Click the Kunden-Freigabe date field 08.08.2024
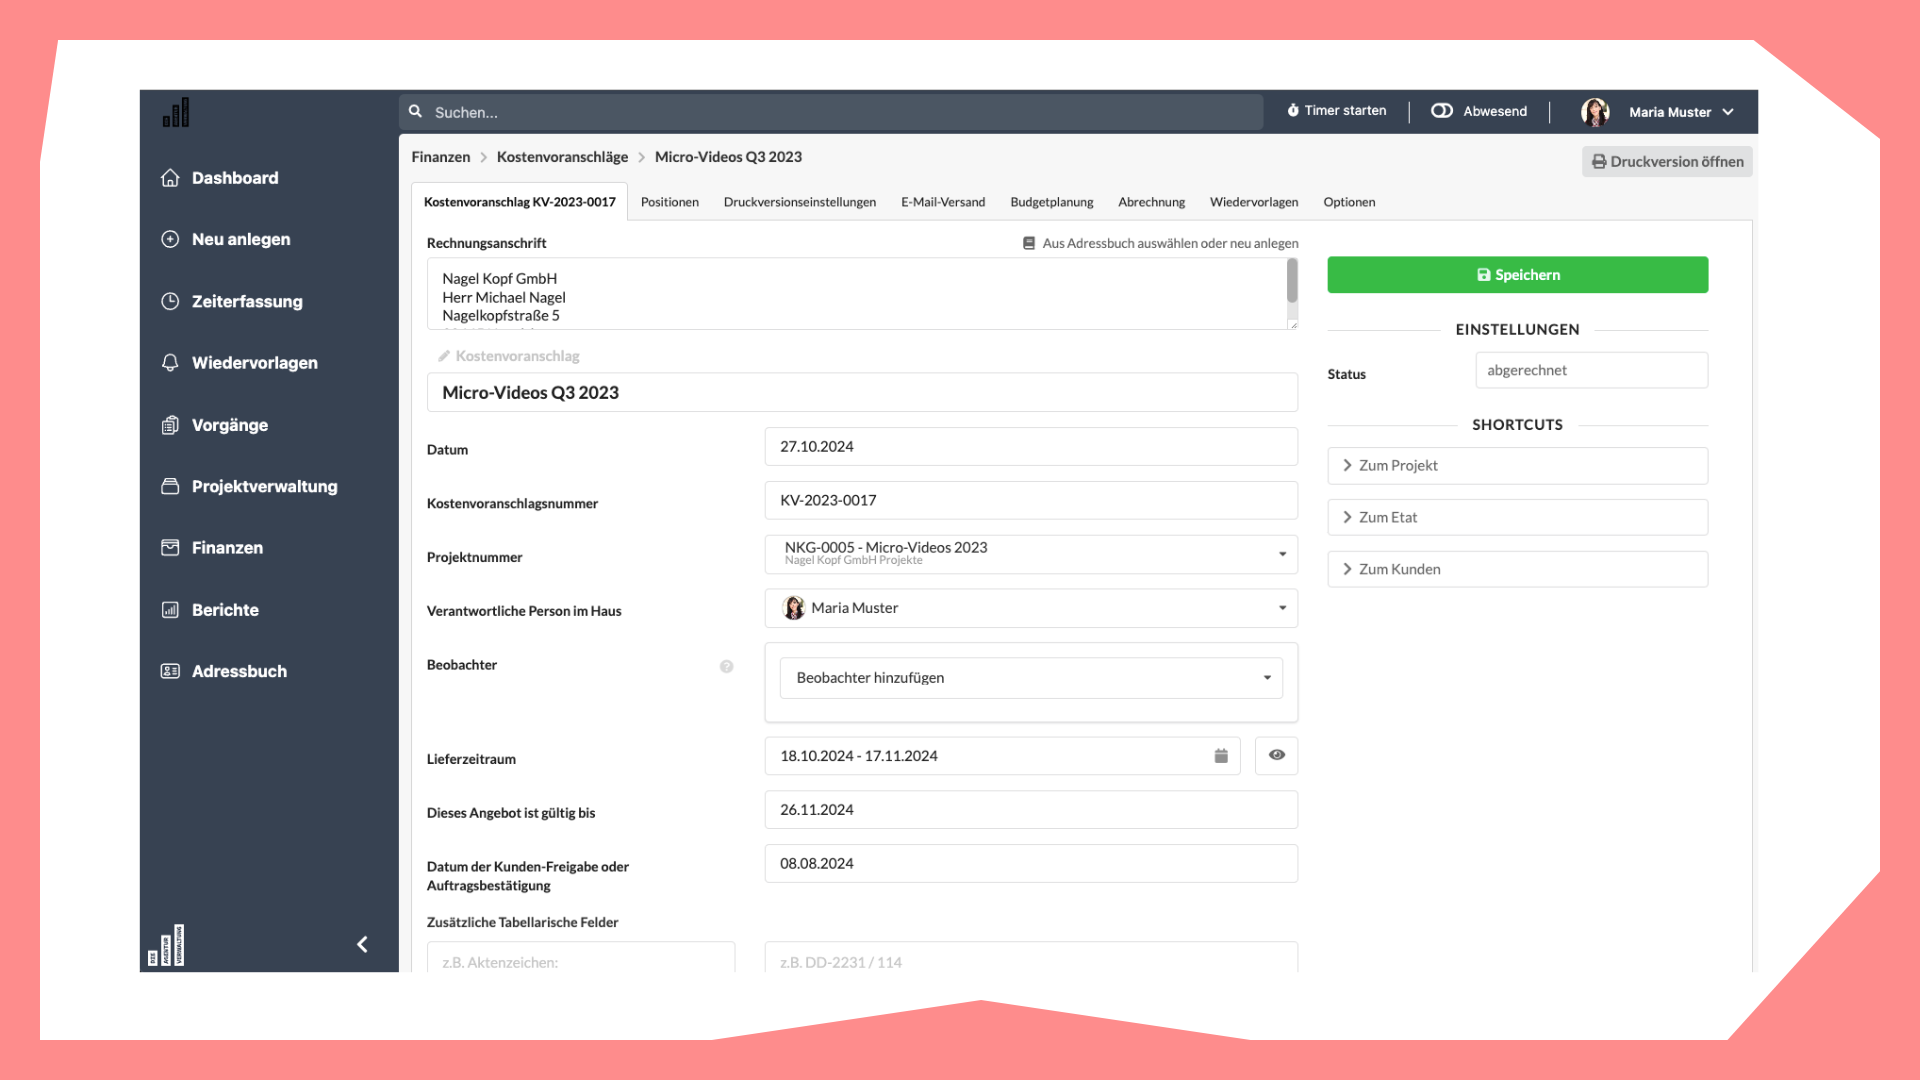 1031,864
